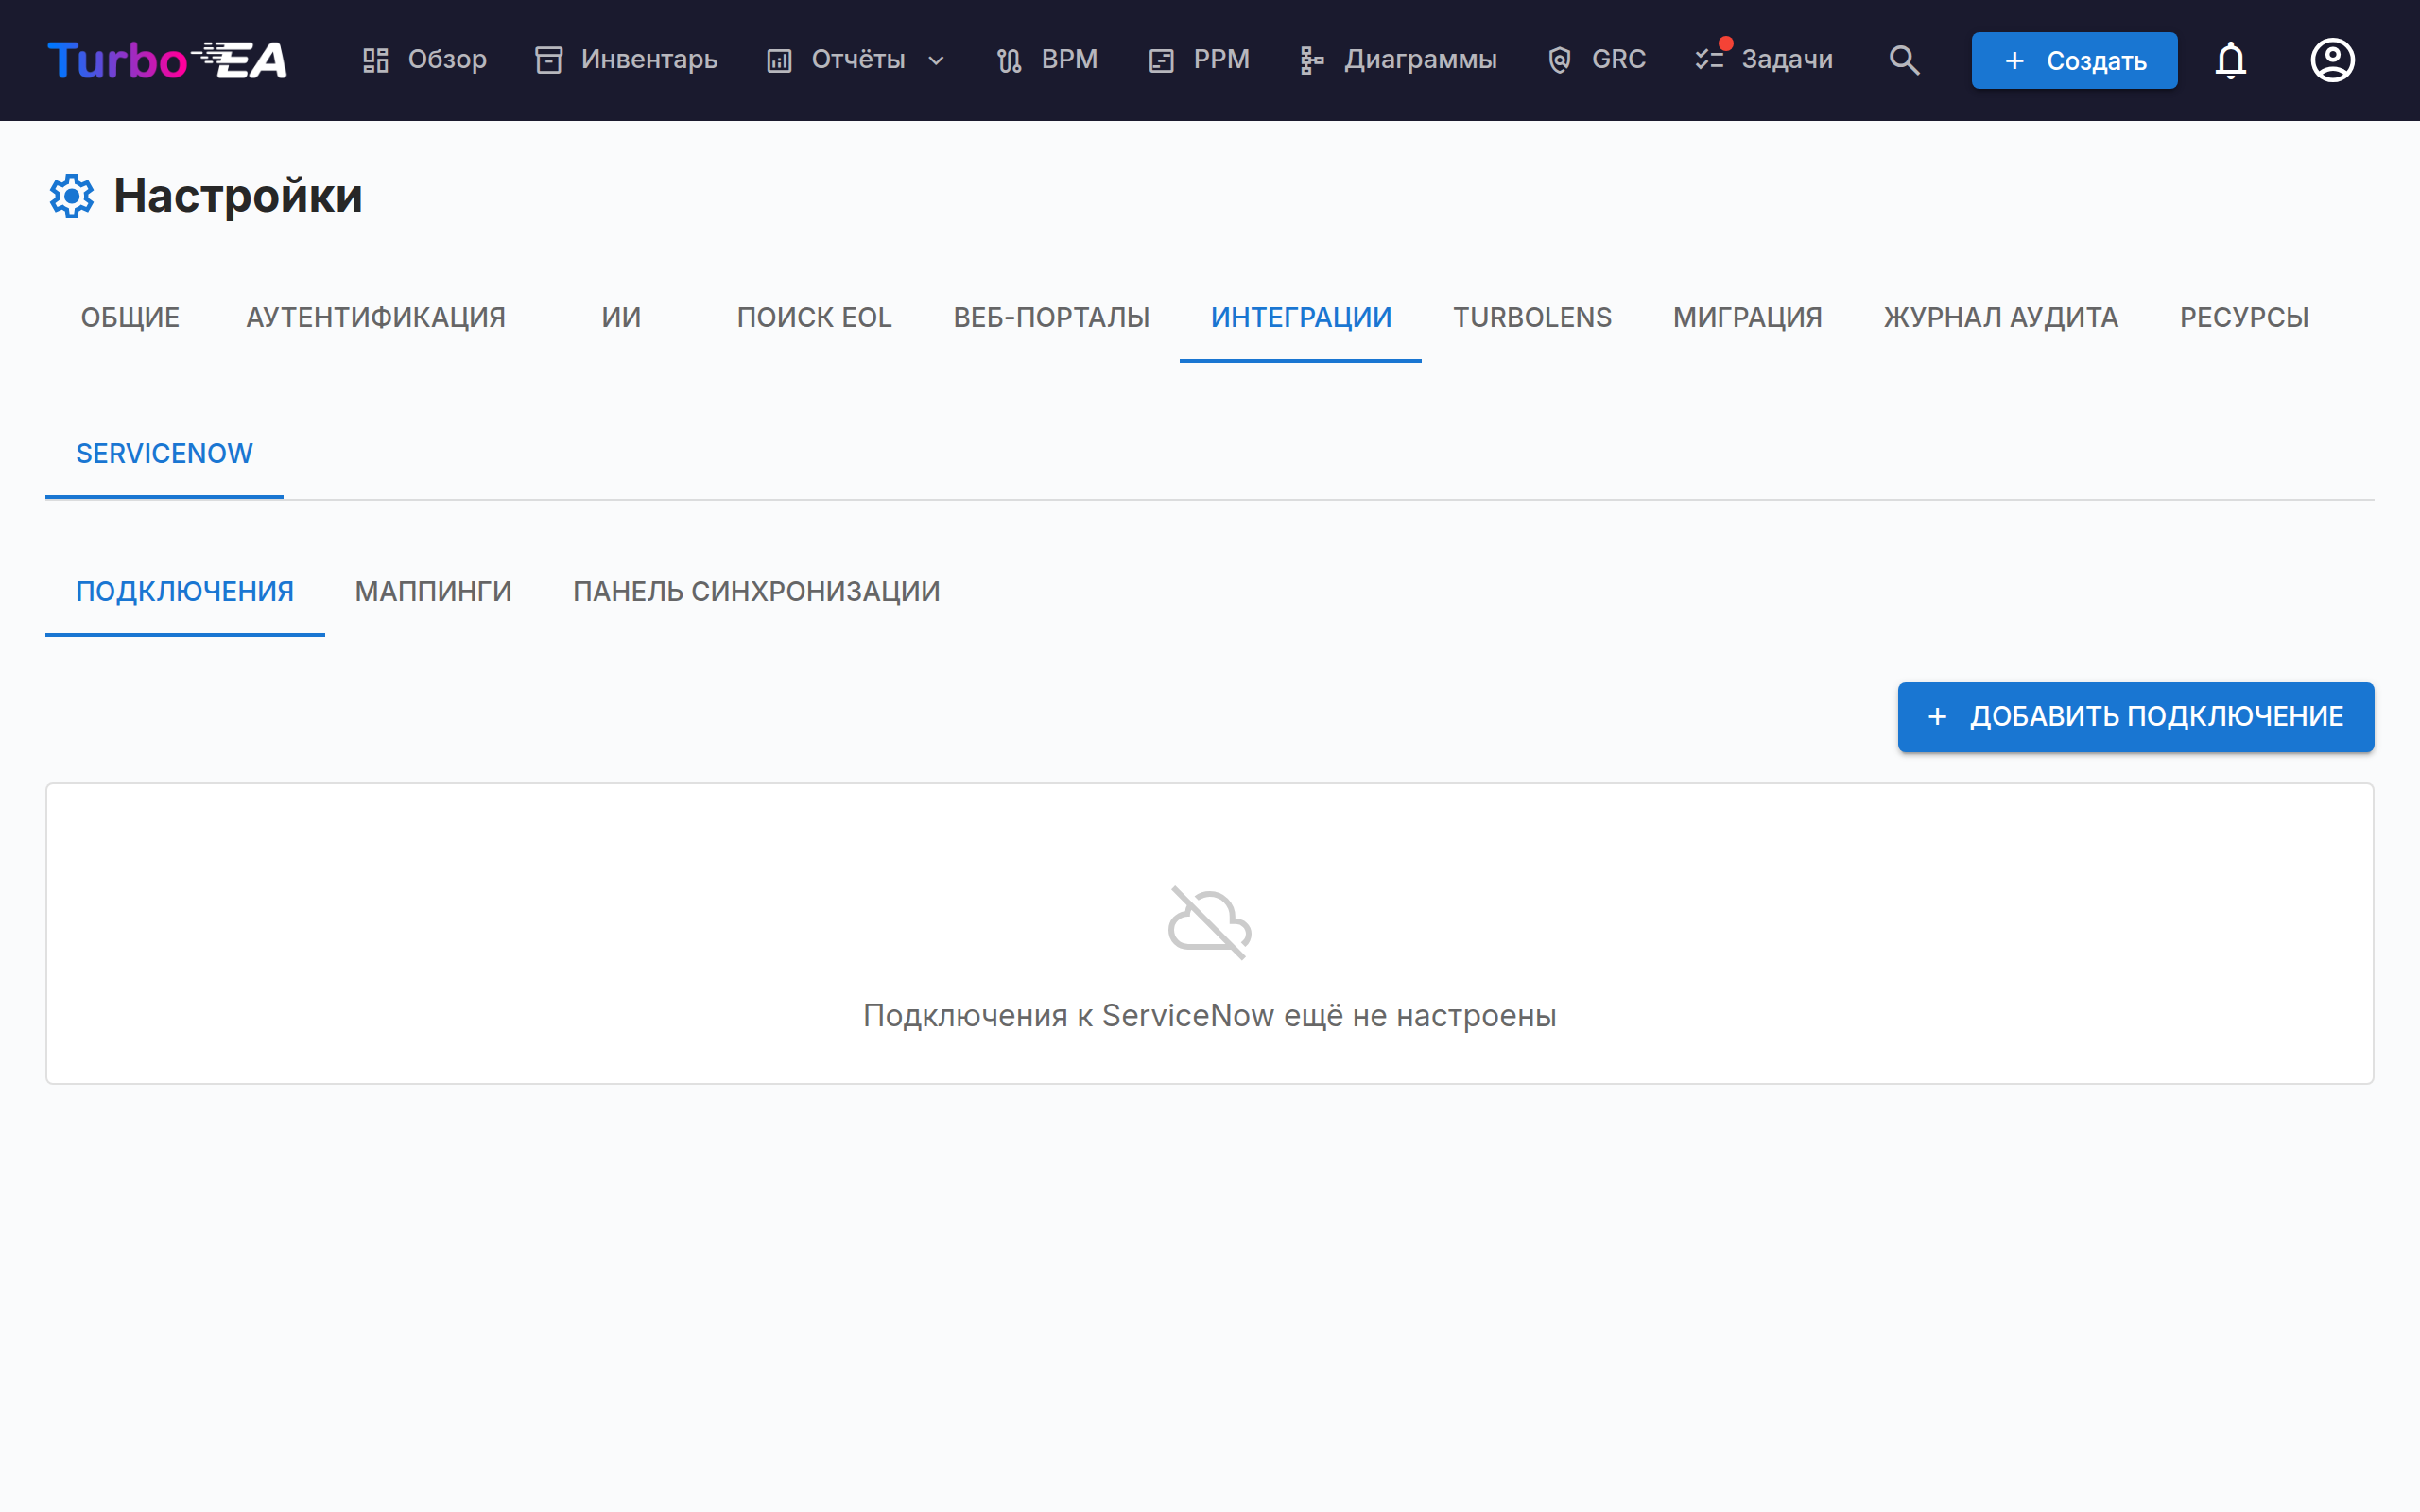Open the user account avatar menu
Image resolution: width=2420 pixels, height=1512 pixels.
coord(2332,60)
